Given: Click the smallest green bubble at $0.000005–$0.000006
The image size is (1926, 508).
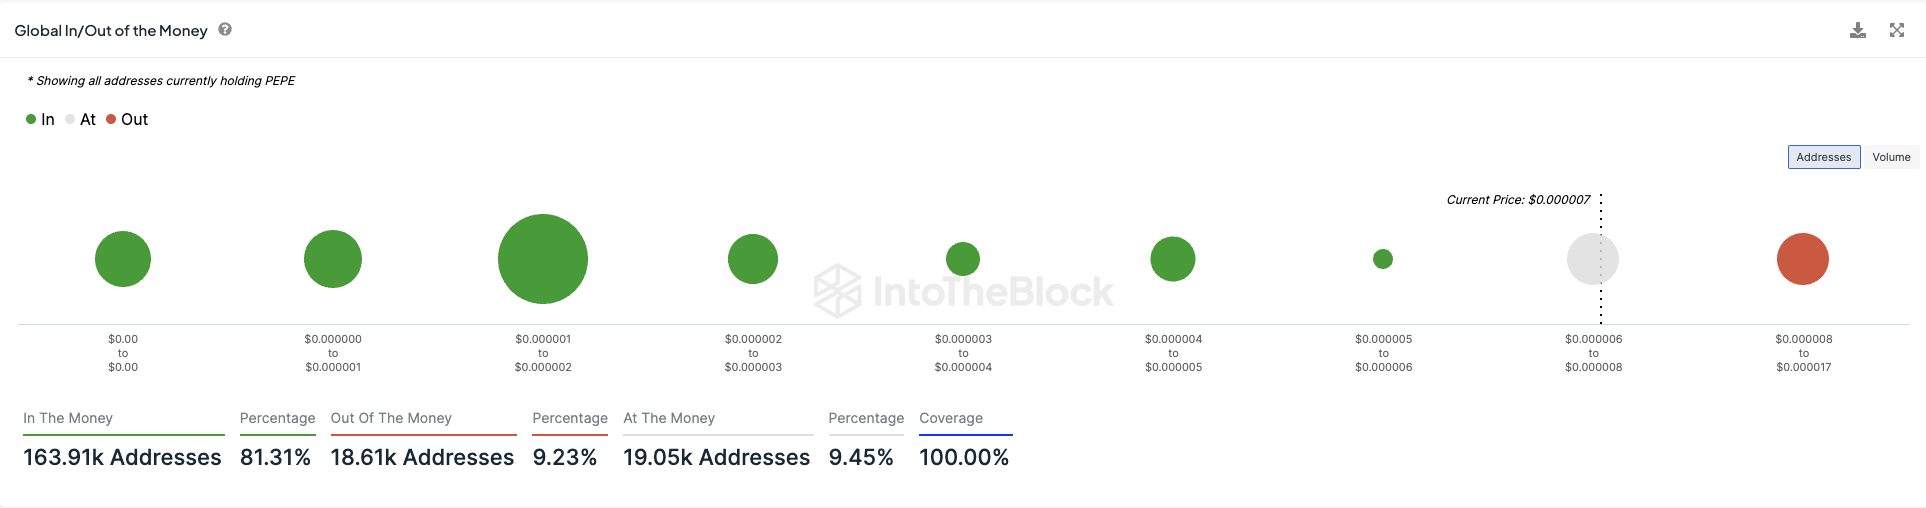Looking at the screenshot, I should click(x=1383, y=259).
